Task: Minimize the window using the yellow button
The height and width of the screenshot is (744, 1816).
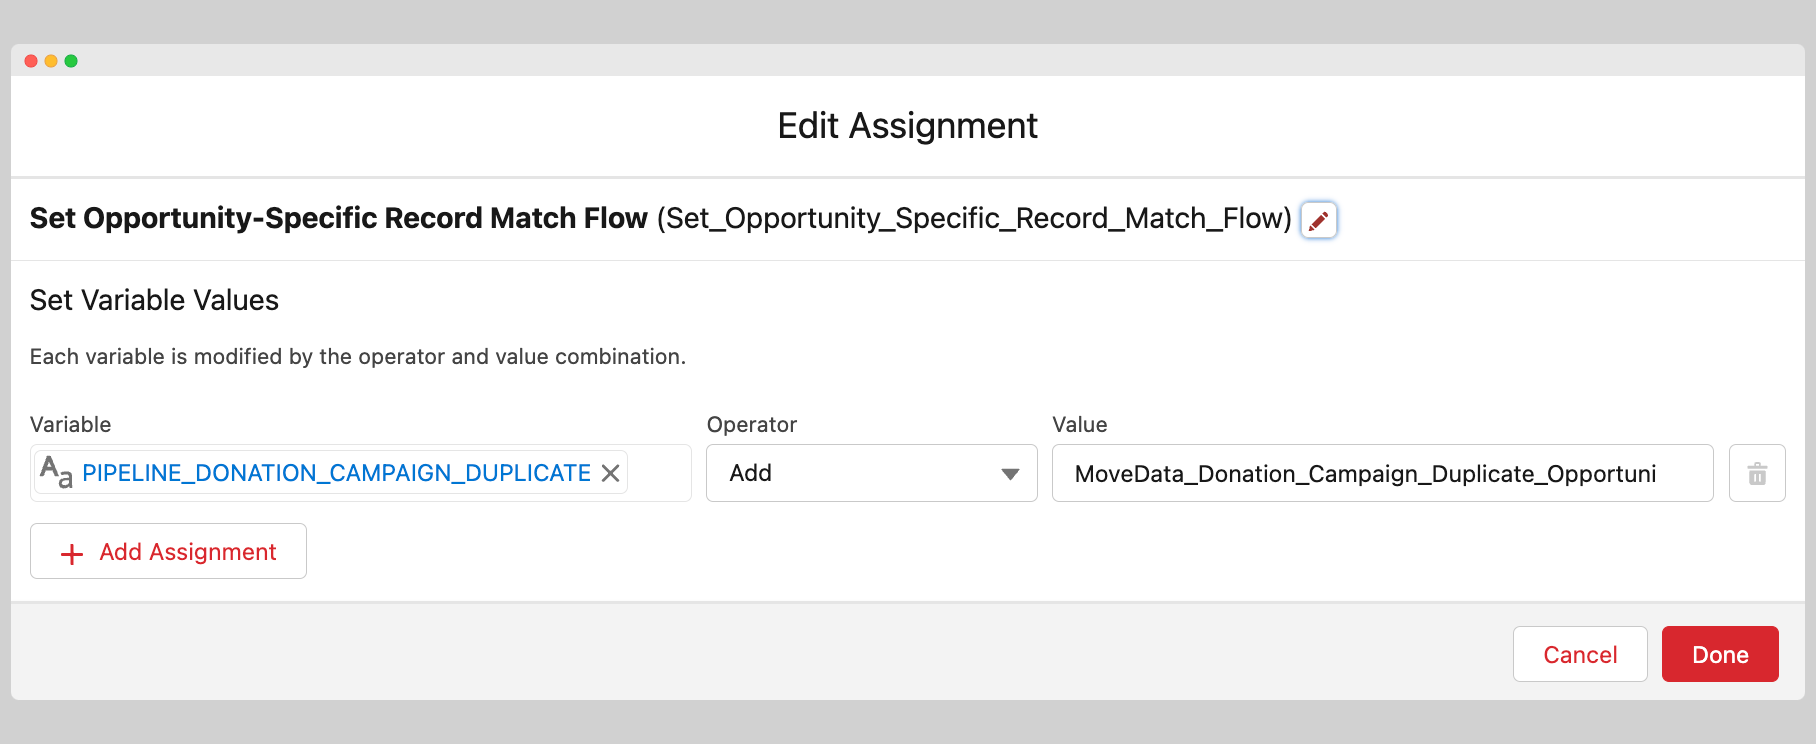Action: pos(51,61)
